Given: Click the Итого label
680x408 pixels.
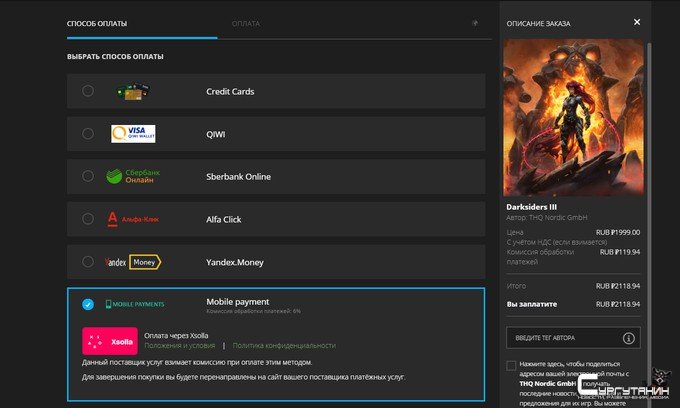Looking at the screenshot, I should pos(516,286).
